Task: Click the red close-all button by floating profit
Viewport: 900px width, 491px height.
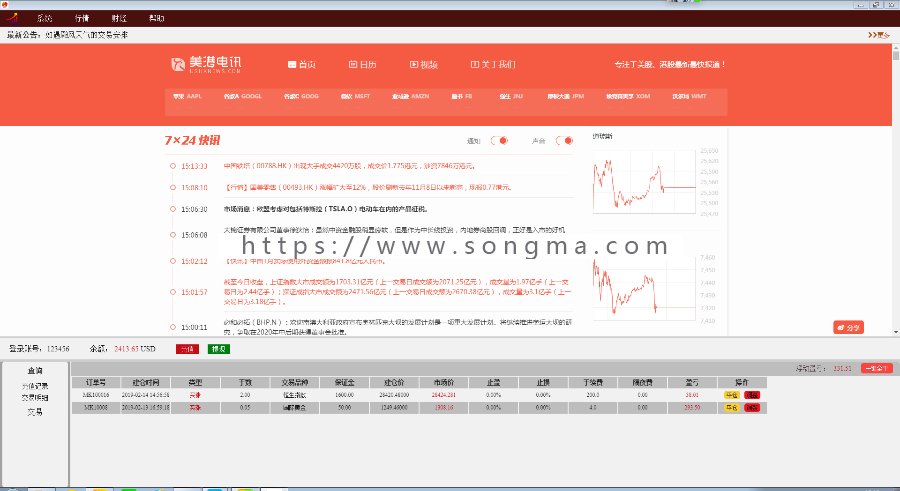Action: (876, 368)
